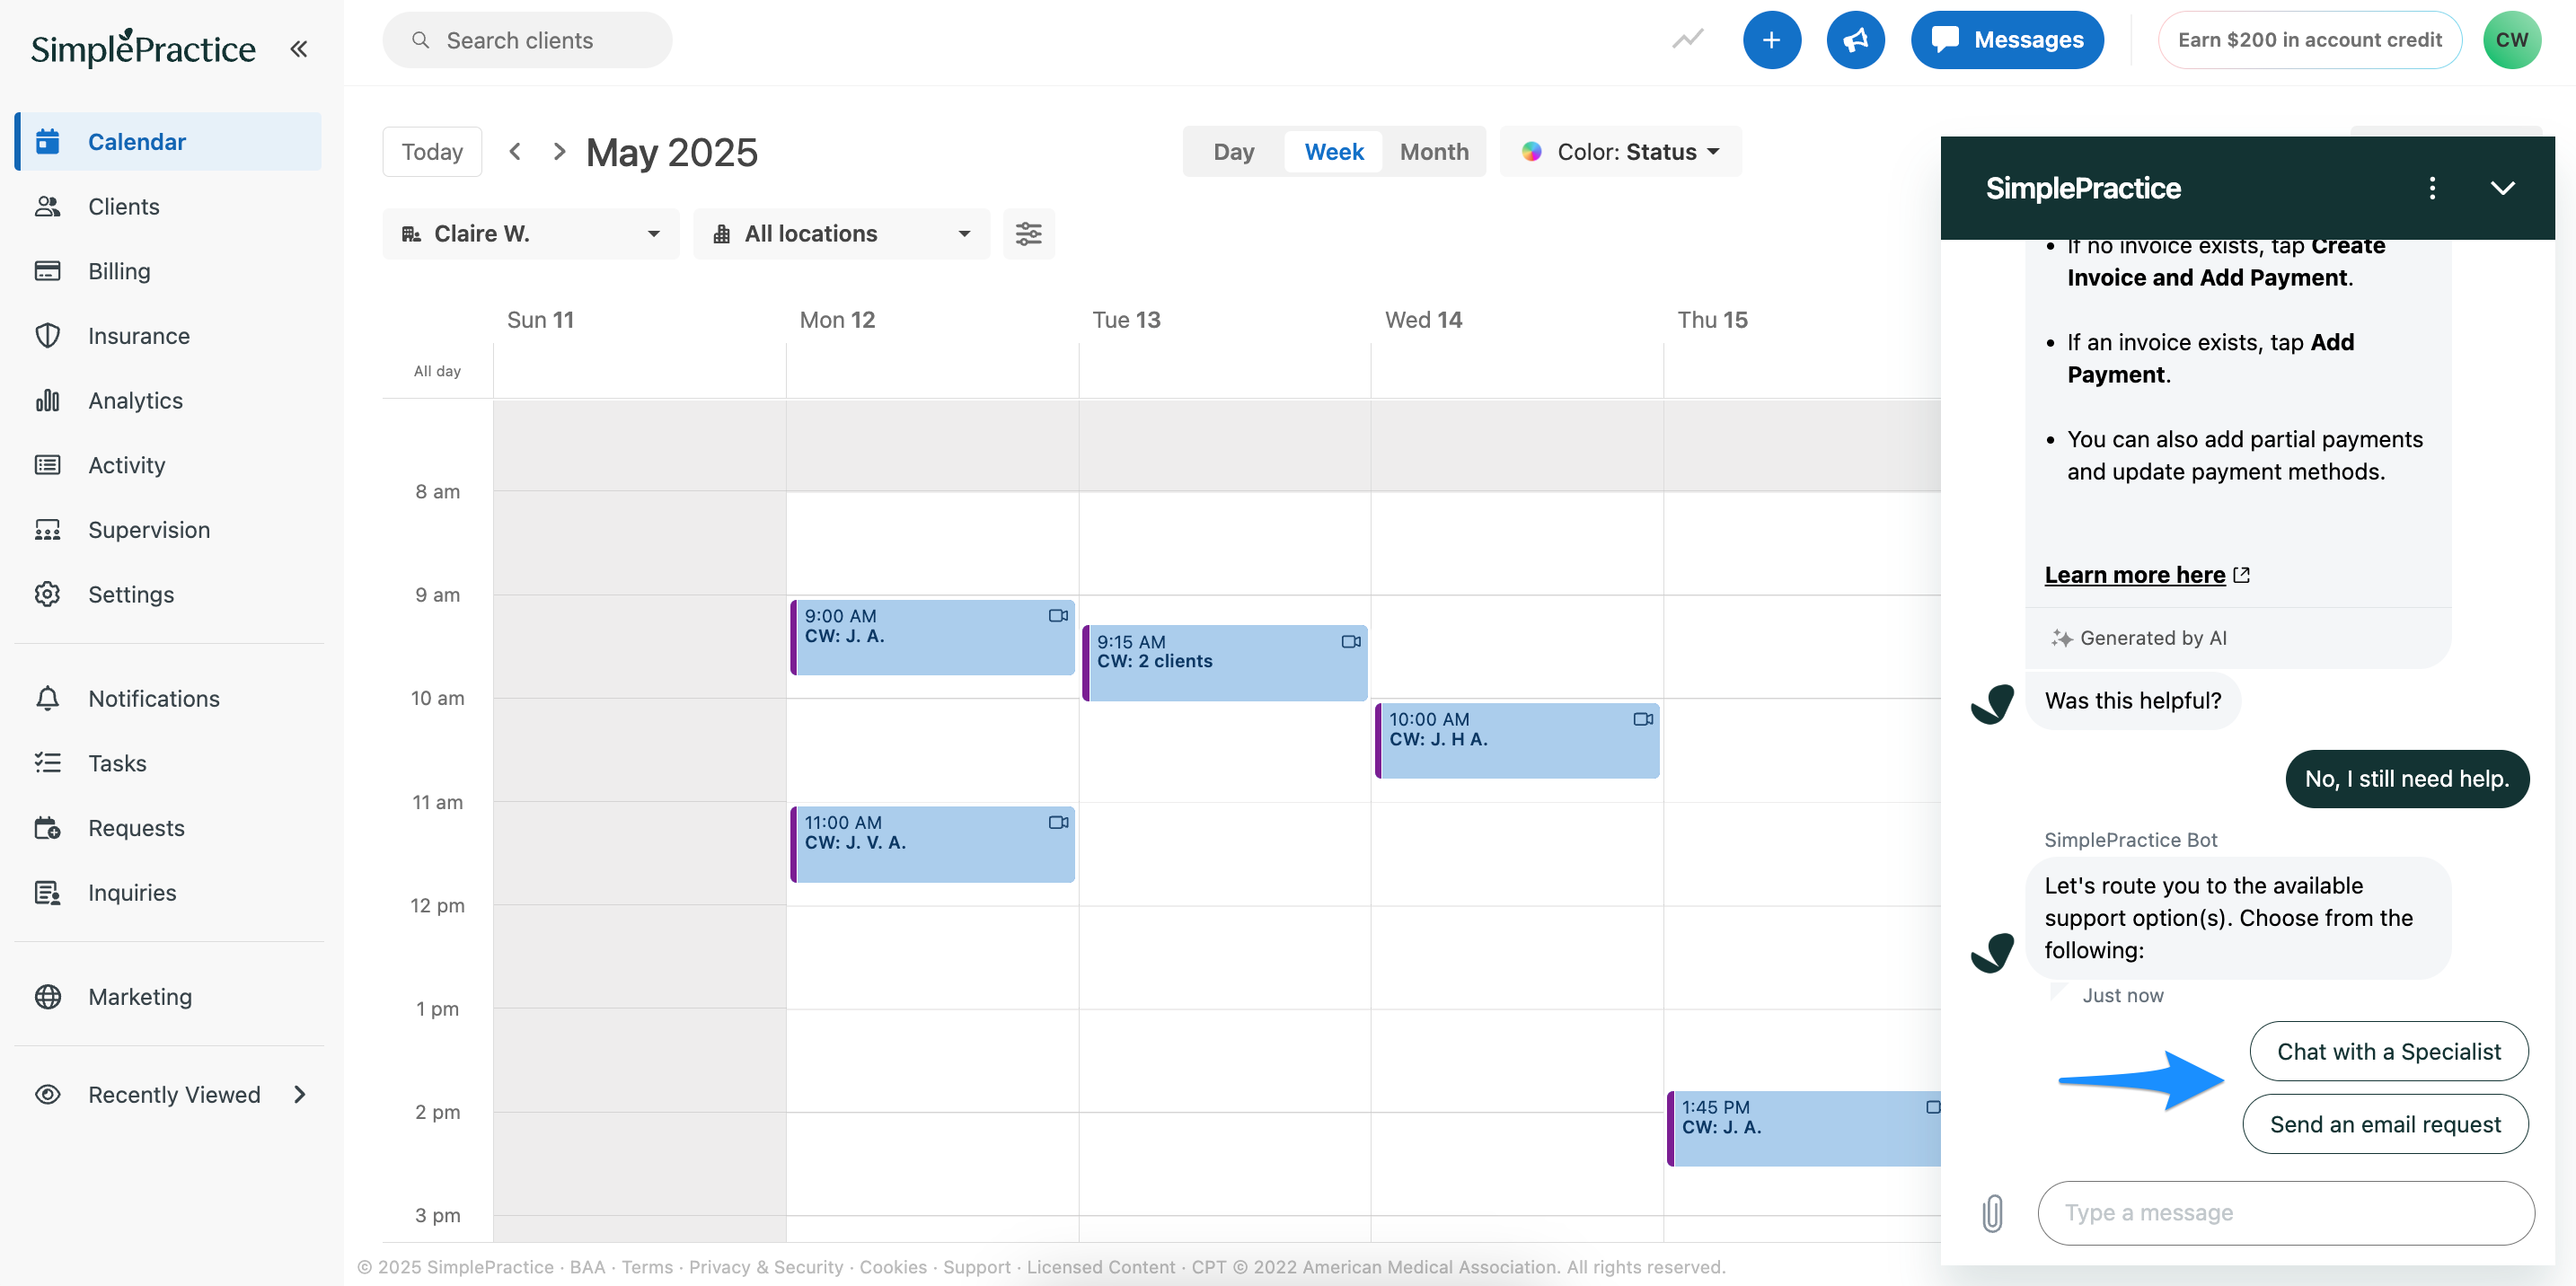Click the Support footer link
Viewport: 2576px width, 1286px height.
[976, 1266]
